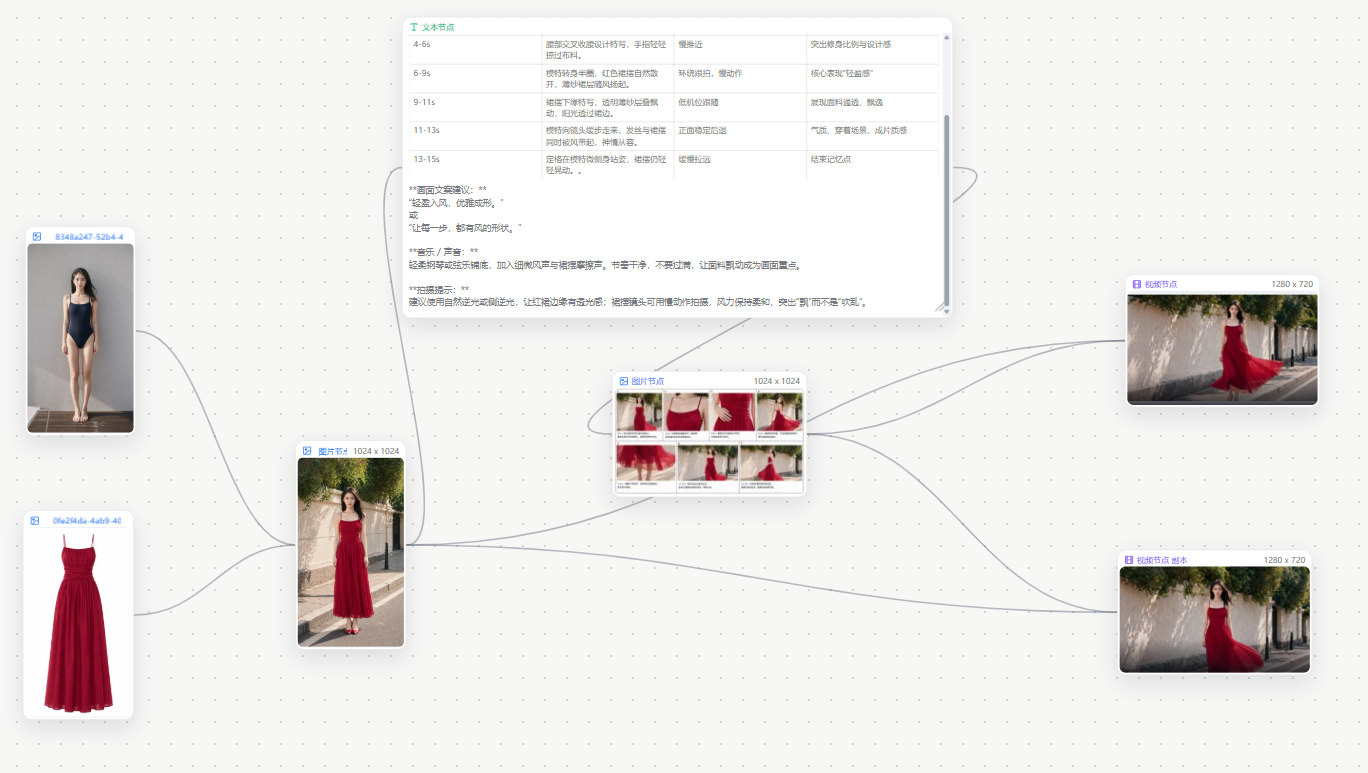The width and height of the screenshot is (1368, 773).
Task: Open the upper 视频节点 video preview
Action: (1222, 349)
